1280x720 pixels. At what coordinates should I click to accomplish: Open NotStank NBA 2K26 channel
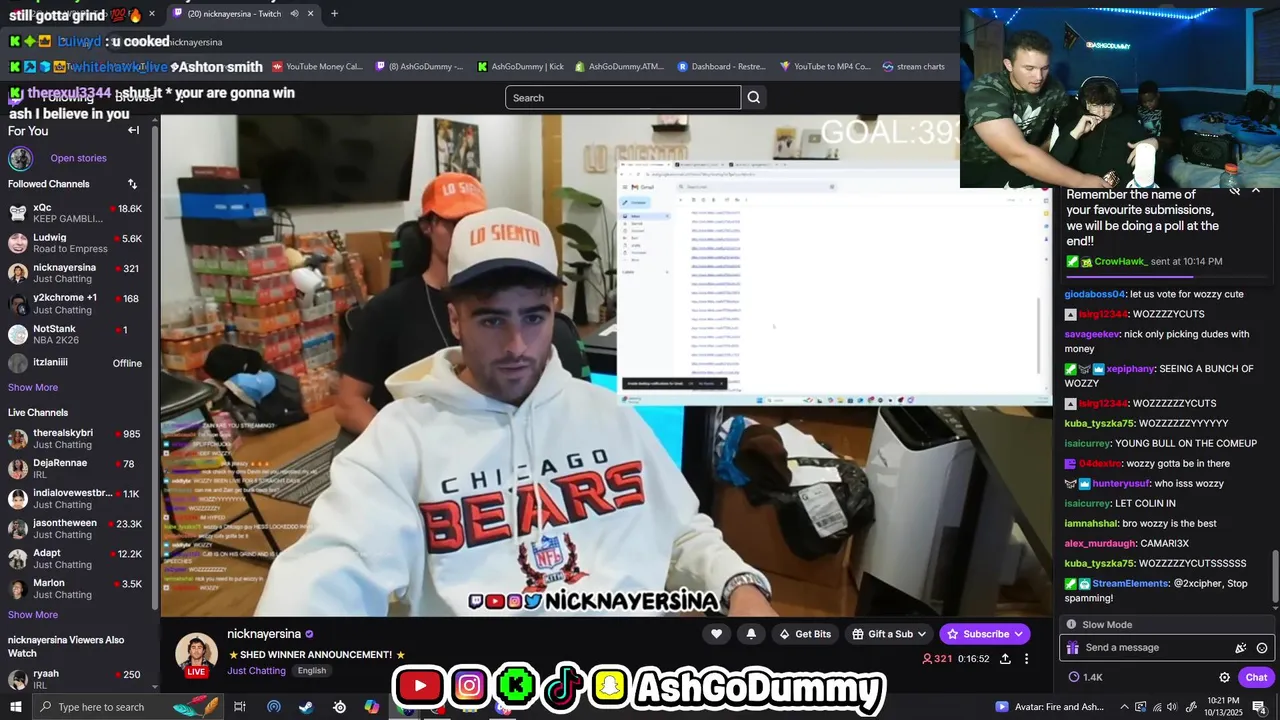click(x=75, y=334)
